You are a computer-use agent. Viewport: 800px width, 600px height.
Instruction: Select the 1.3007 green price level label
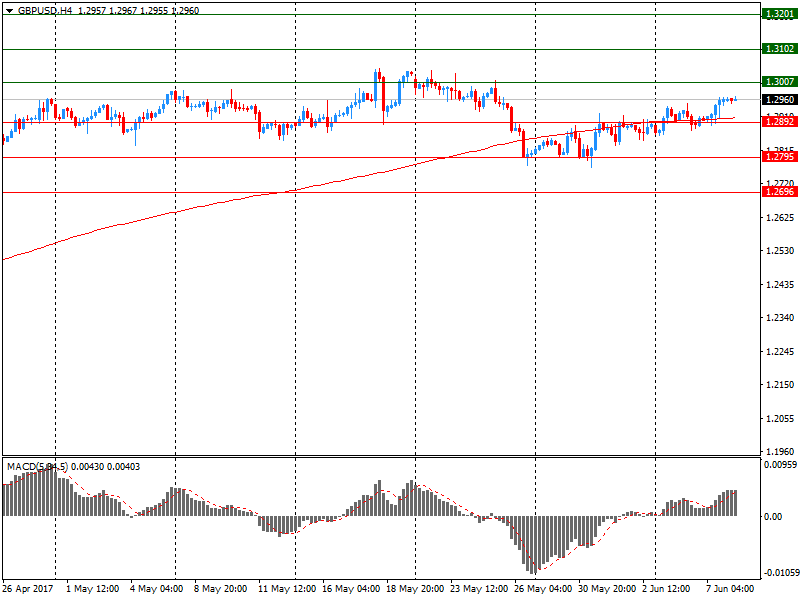[x=780, y=82]
